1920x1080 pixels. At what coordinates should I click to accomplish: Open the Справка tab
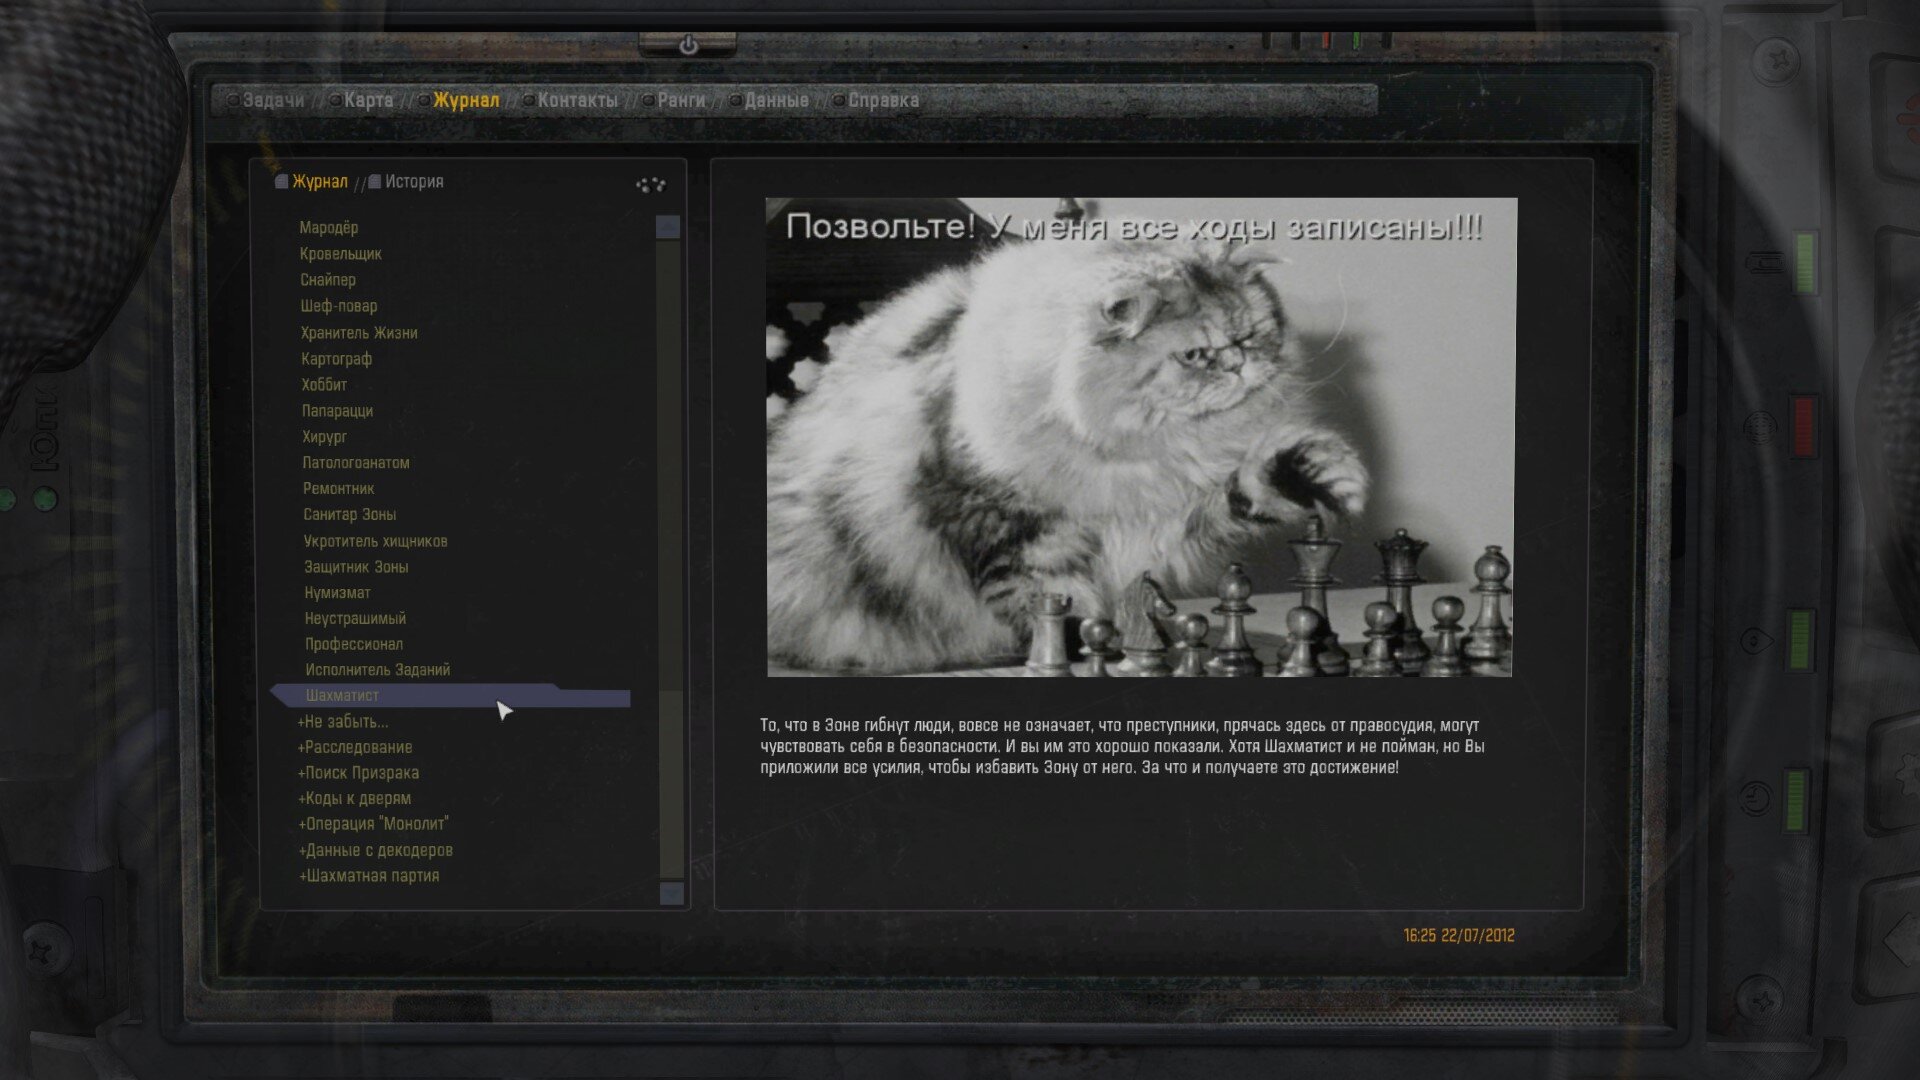882,100
